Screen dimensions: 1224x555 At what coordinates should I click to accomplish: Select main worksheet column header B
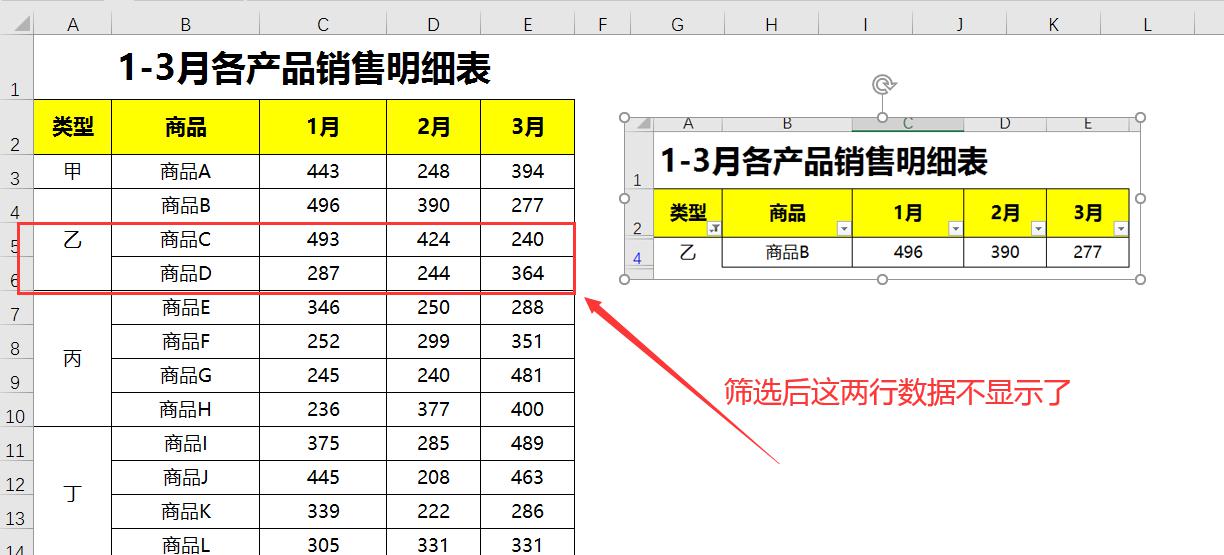click(x=186, y=25)
